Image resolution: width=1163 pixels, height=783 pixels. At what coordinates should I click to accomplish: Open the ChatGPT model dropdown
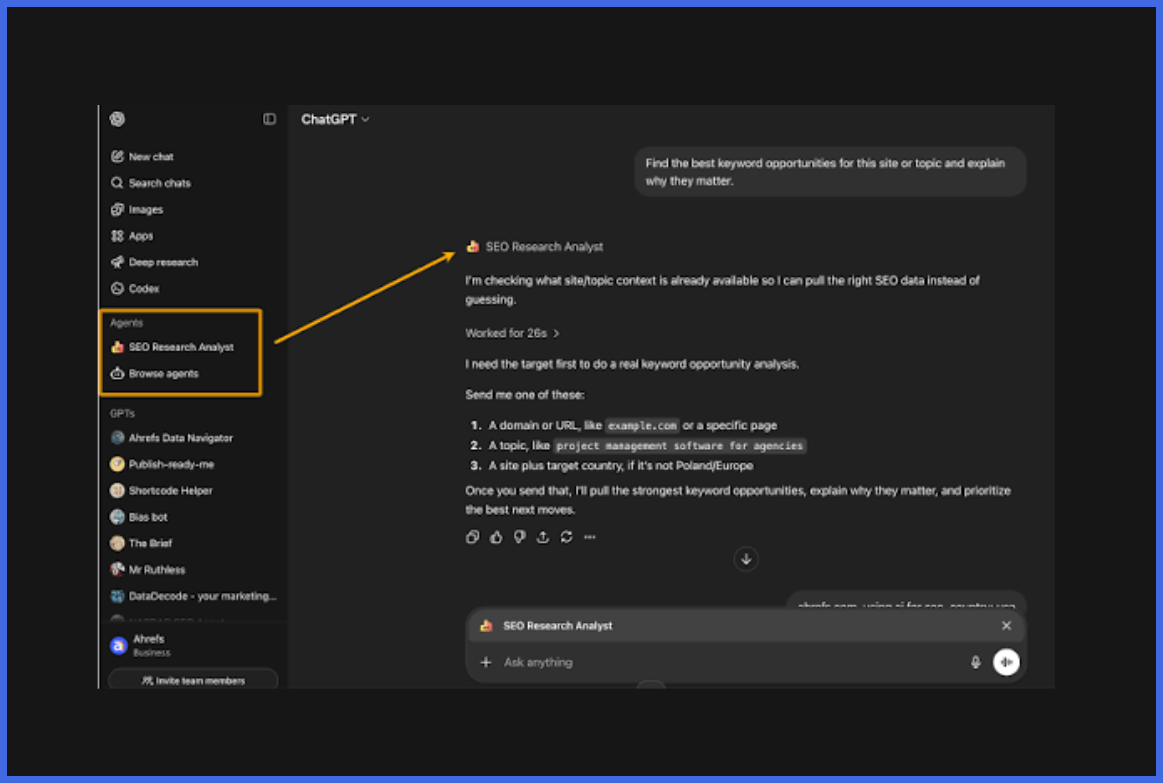(335, 119)
